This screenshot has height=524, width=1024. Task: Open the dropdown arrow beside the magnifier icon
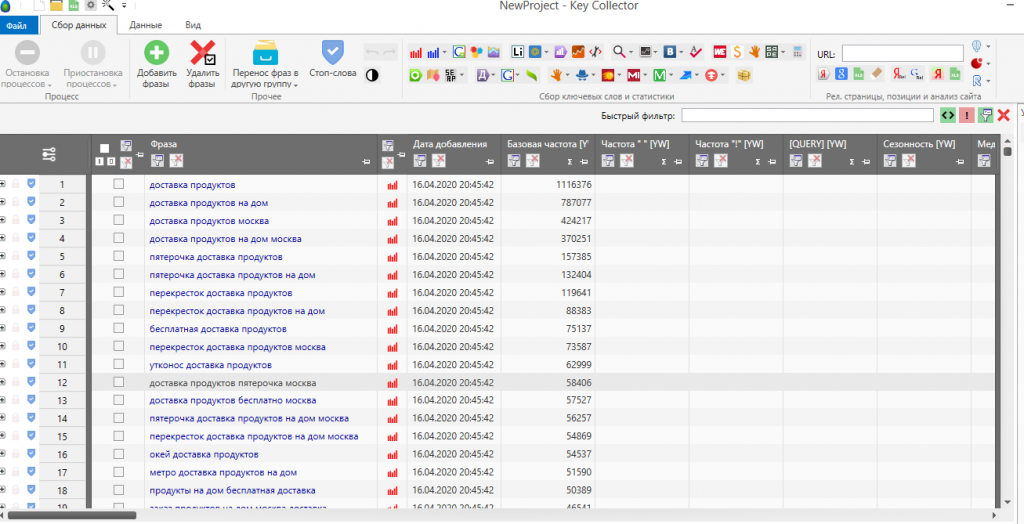(632, 51)
